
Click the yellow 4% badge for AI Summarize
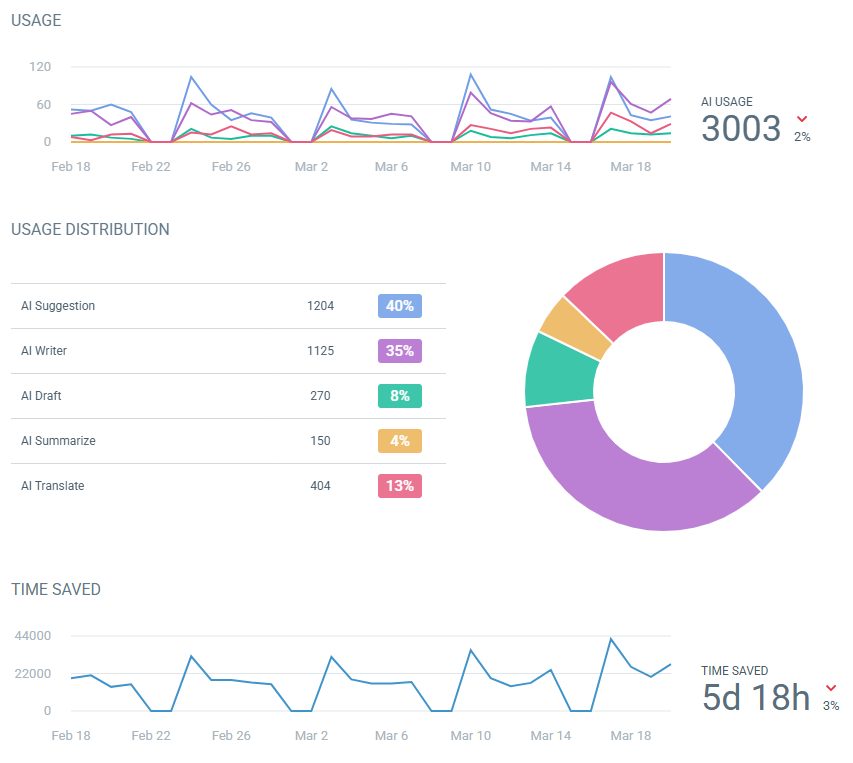point(399,441)
